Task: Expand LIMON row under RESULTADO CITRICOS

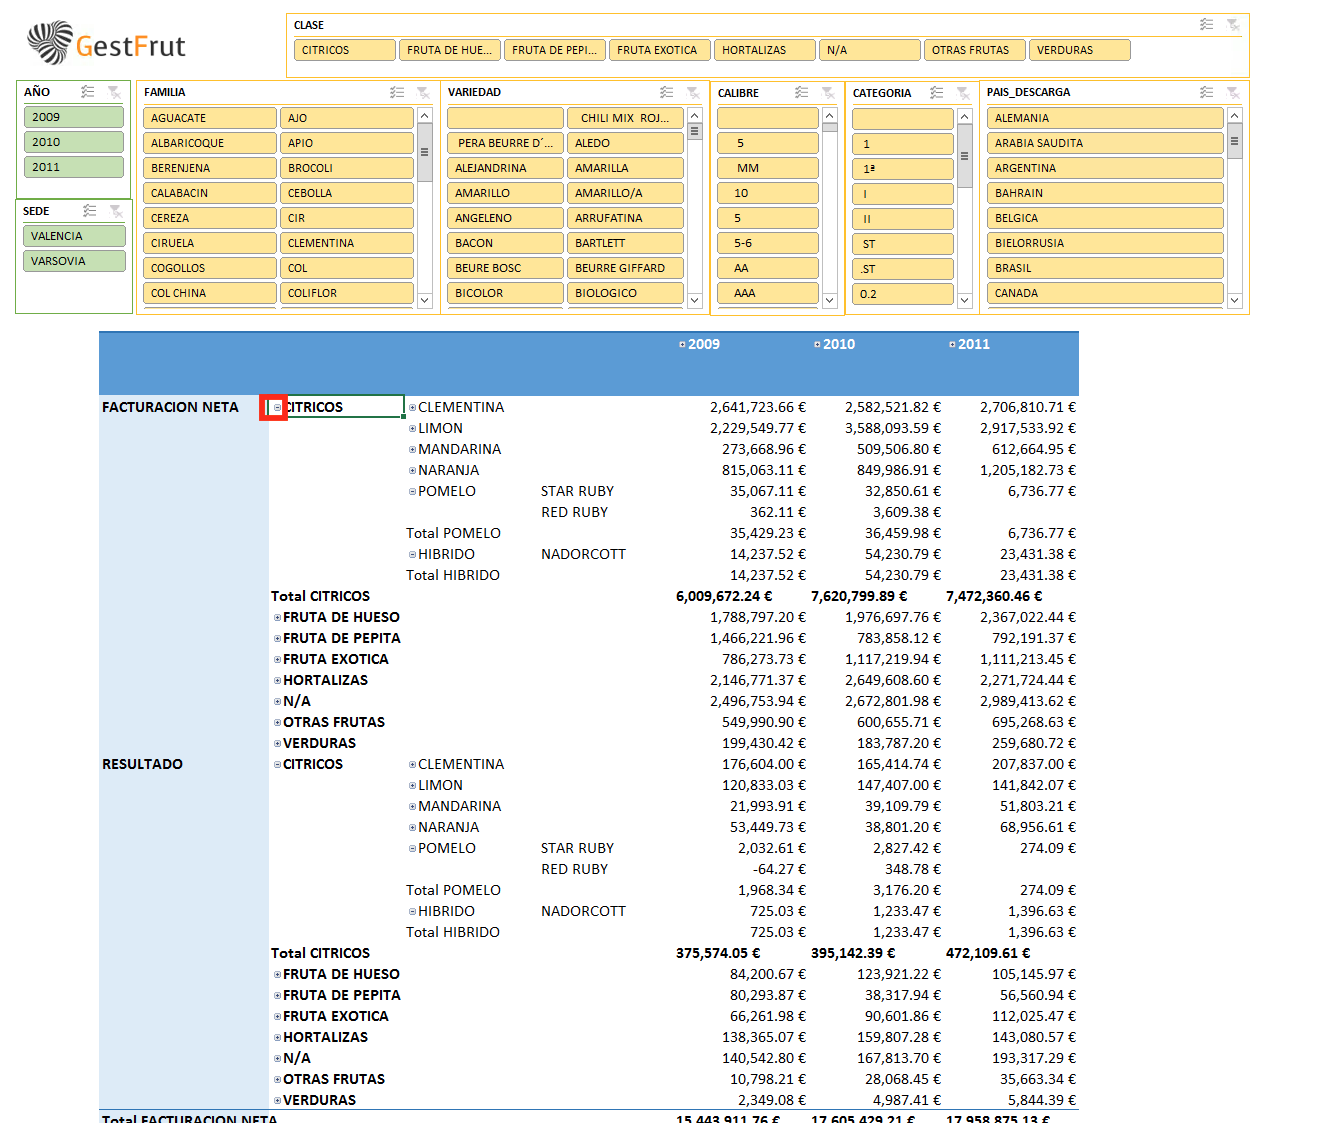Action: point(412,786)
